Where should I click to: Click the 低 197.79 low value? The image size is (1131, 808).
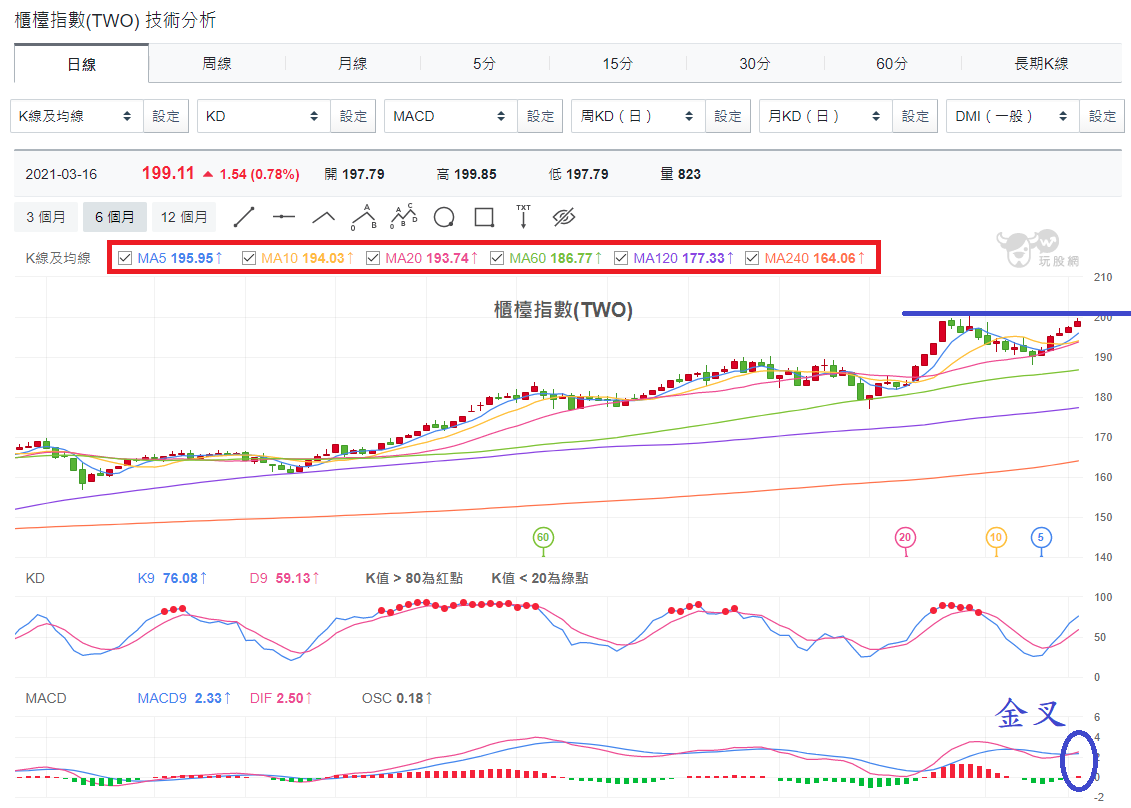pyautogui.click(x=578, y=175)
